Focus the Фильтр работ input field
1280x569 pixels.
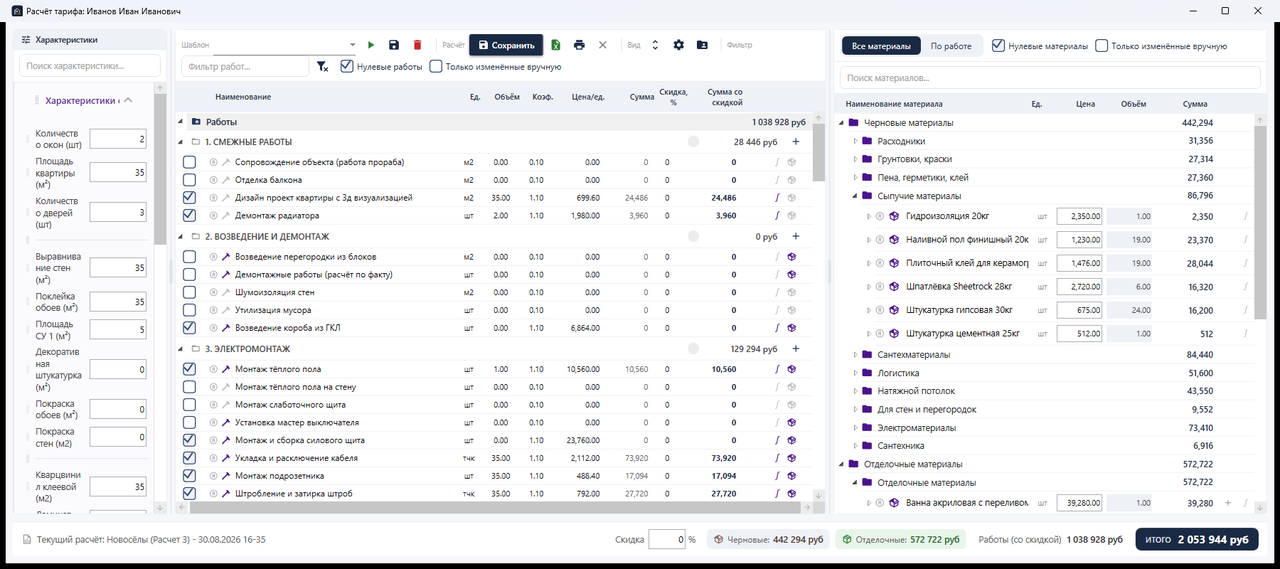(x=245, y=66)
